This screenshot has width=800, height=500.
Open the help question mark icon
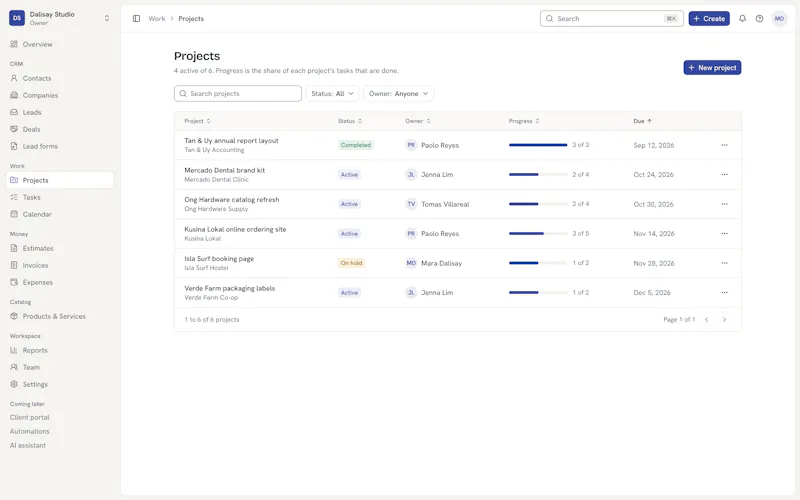pos(760,18)
